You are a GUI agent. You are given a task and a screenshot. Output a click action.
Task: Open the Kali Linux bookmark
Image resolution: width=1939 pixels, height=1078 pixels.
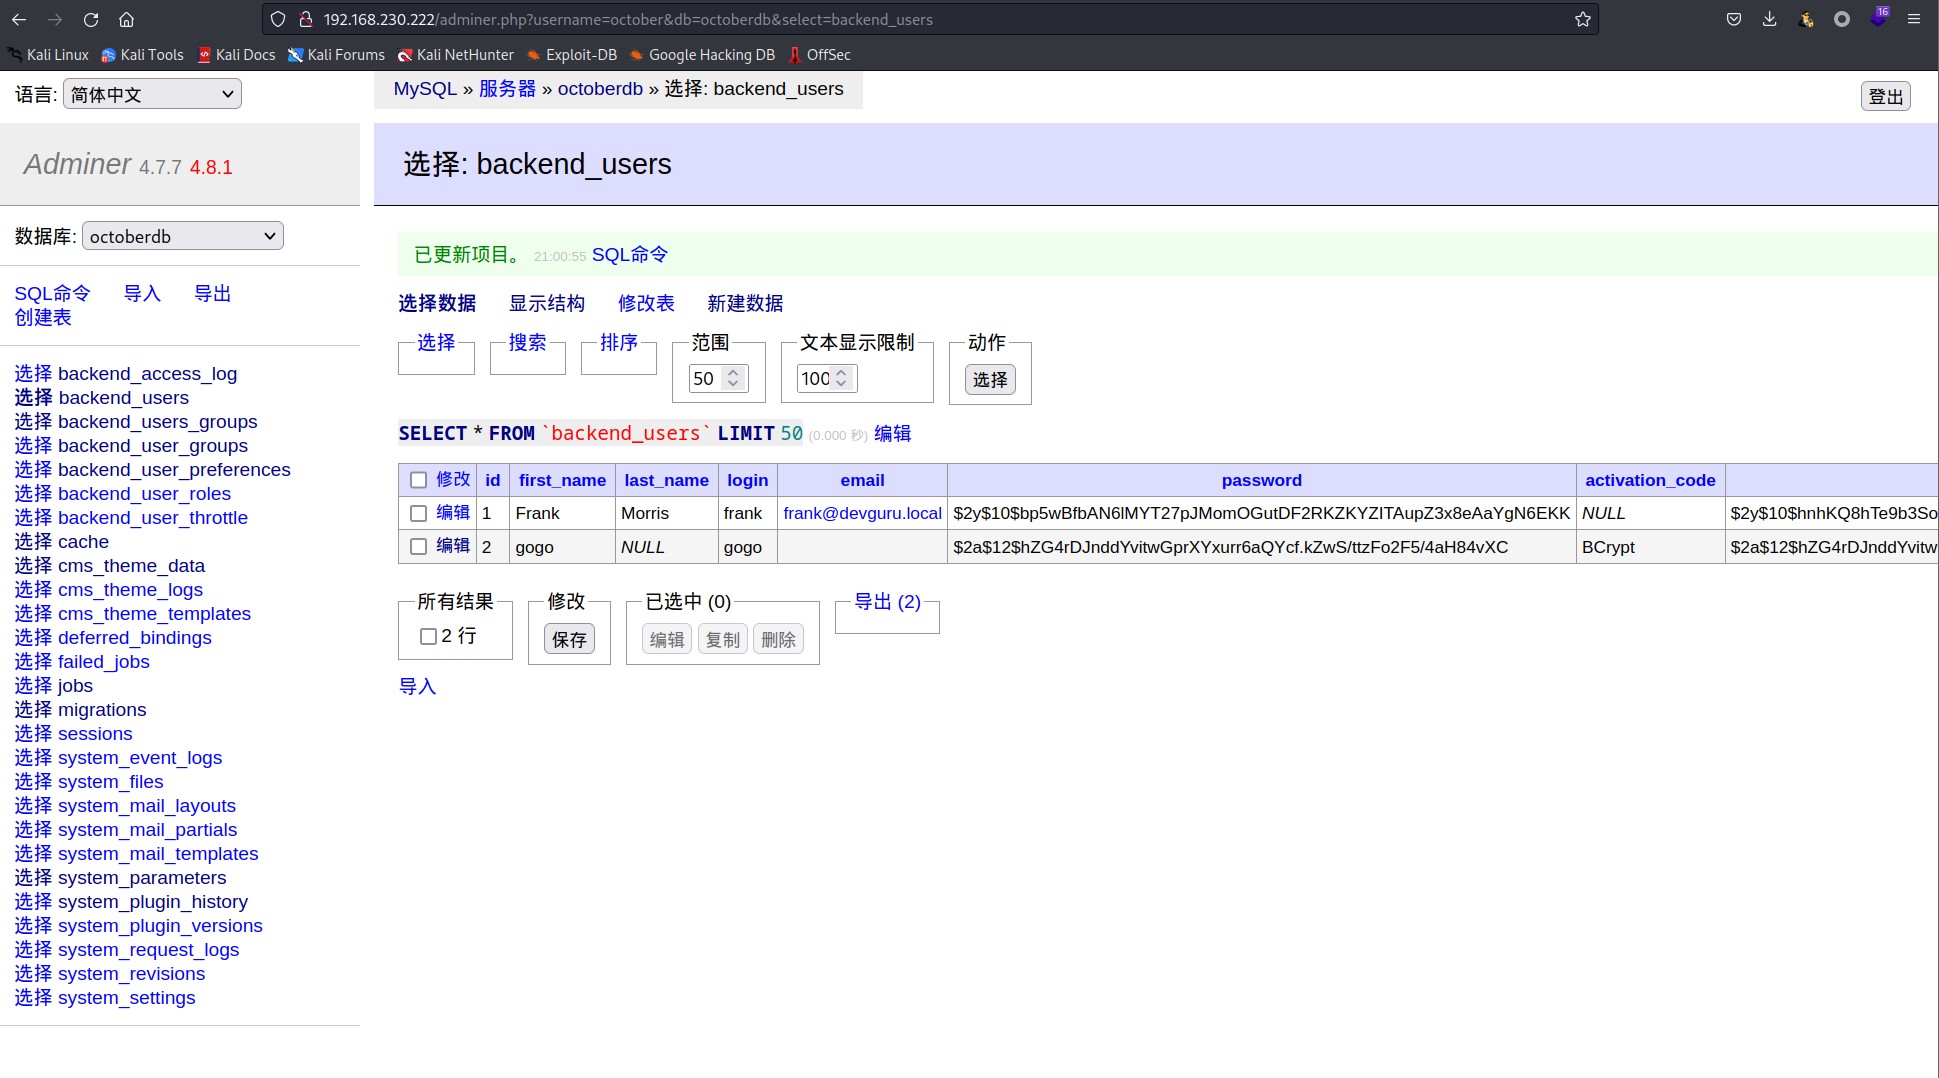48,55
